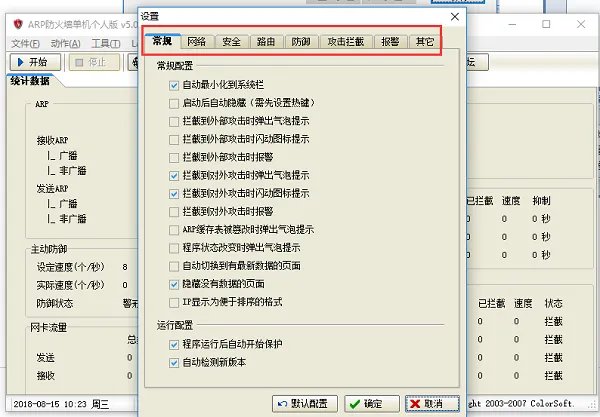This screenshot has height=417, width=600.
Task: Open the 动作(A) menu
Action: [x=65, y=44]
